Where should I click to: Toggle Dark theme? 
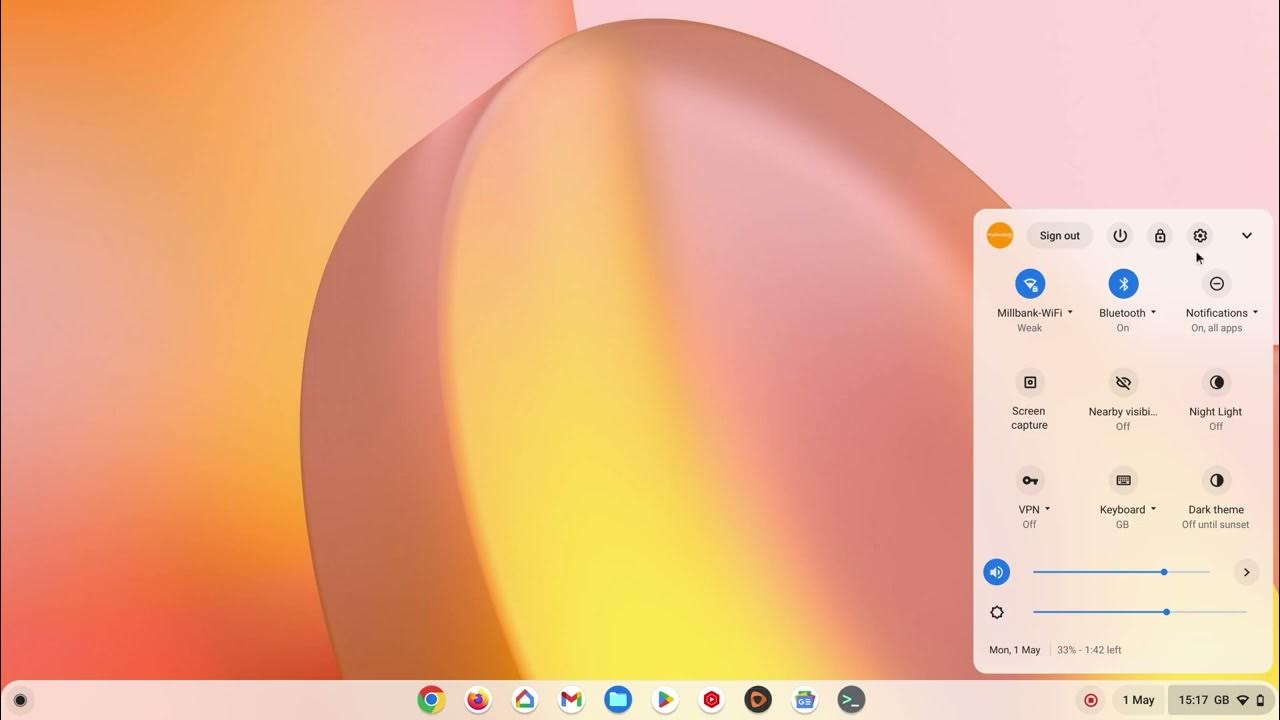pyautogui.click(x=1217, y=481)
